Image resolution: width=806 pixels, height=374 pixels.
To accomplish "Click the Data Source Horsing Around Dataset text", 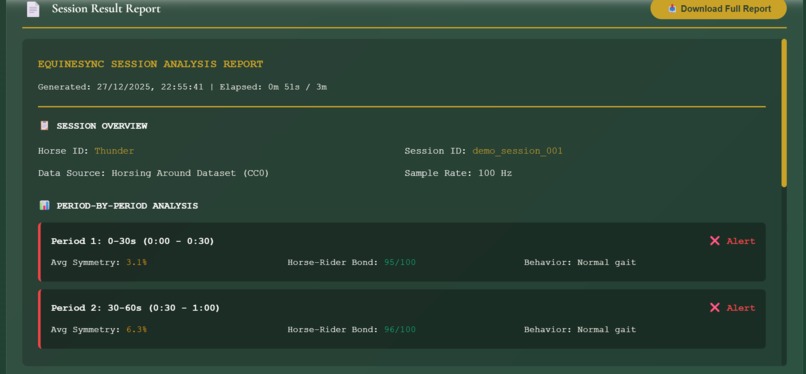I will click(x=153, y=173).
